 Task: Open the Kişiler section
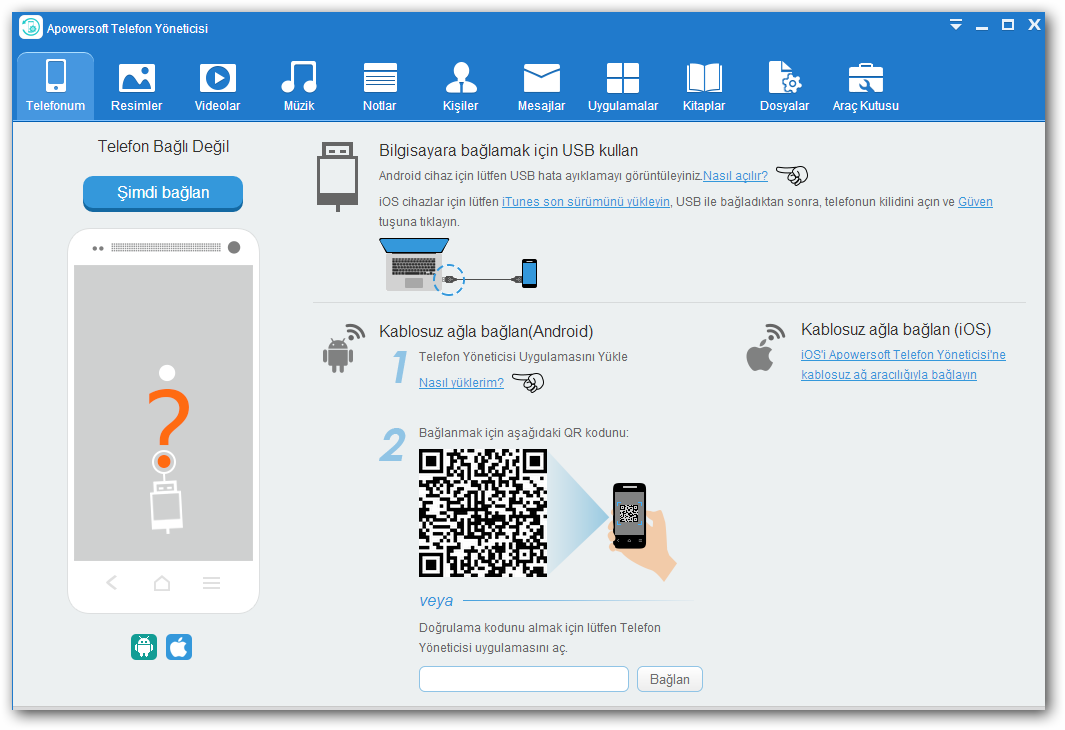click(x=461, y=86)
